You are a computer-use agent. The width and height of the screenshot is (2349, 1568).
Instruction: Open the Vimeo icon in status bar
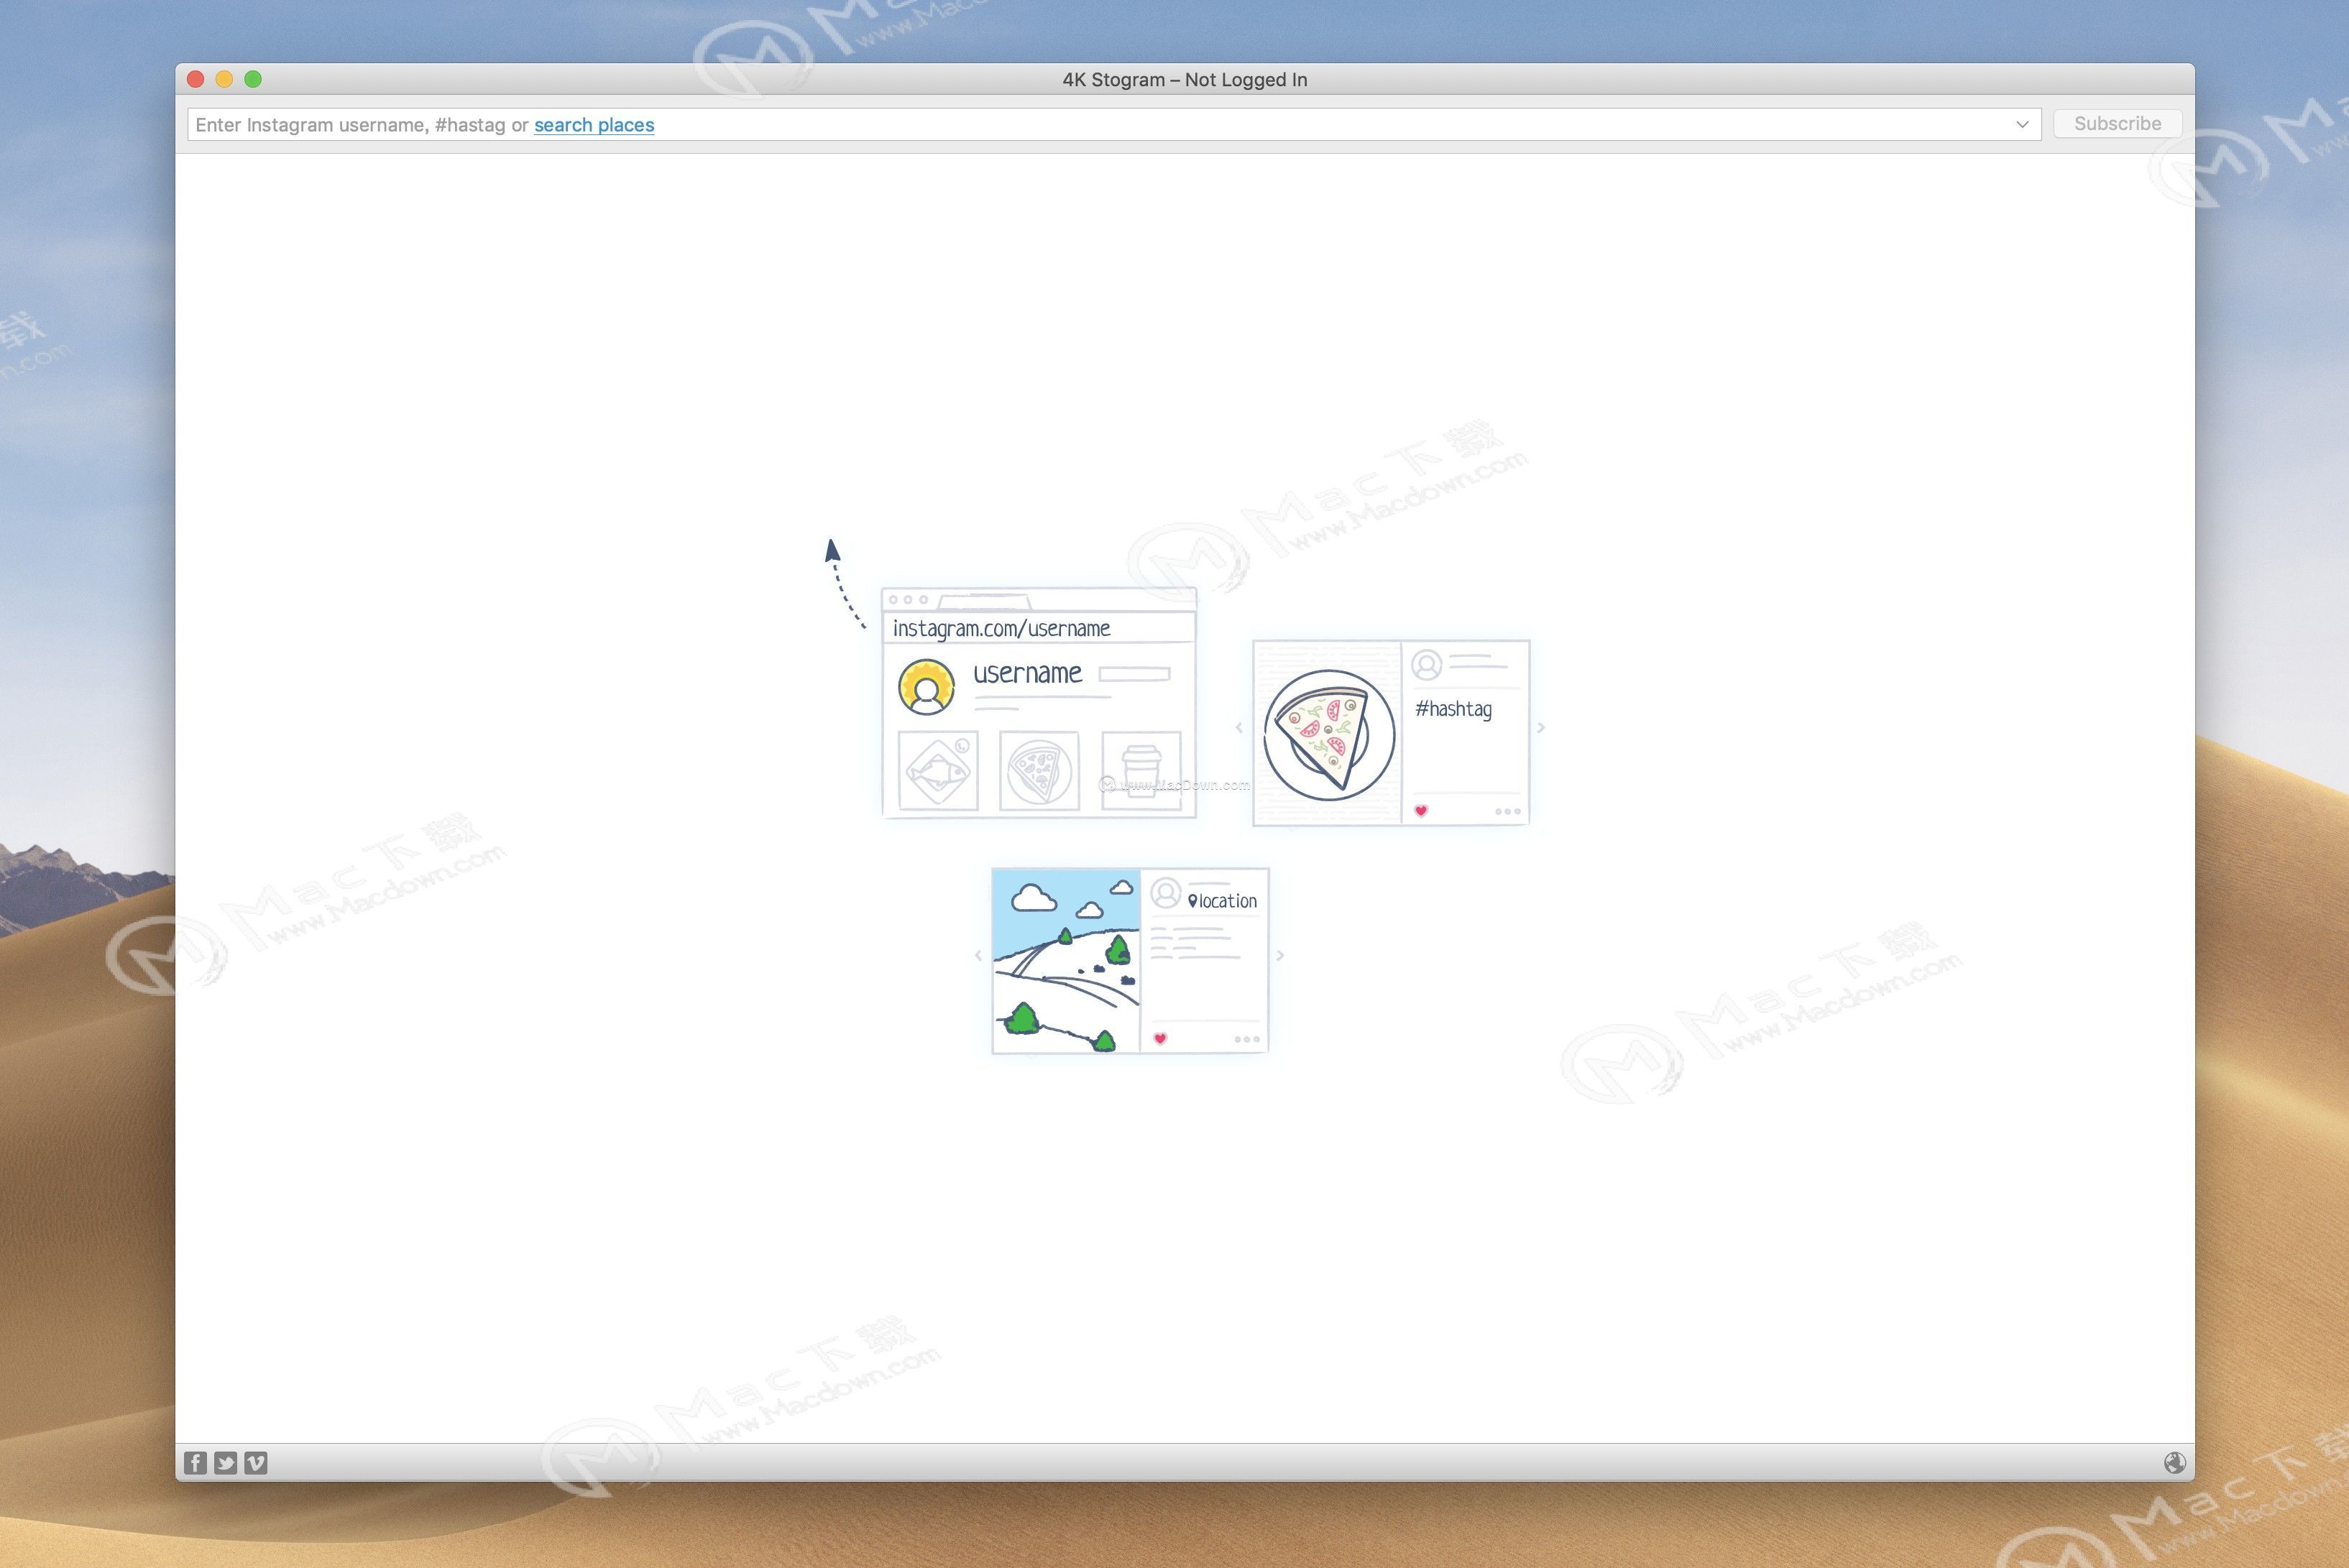coord(256,1463)
